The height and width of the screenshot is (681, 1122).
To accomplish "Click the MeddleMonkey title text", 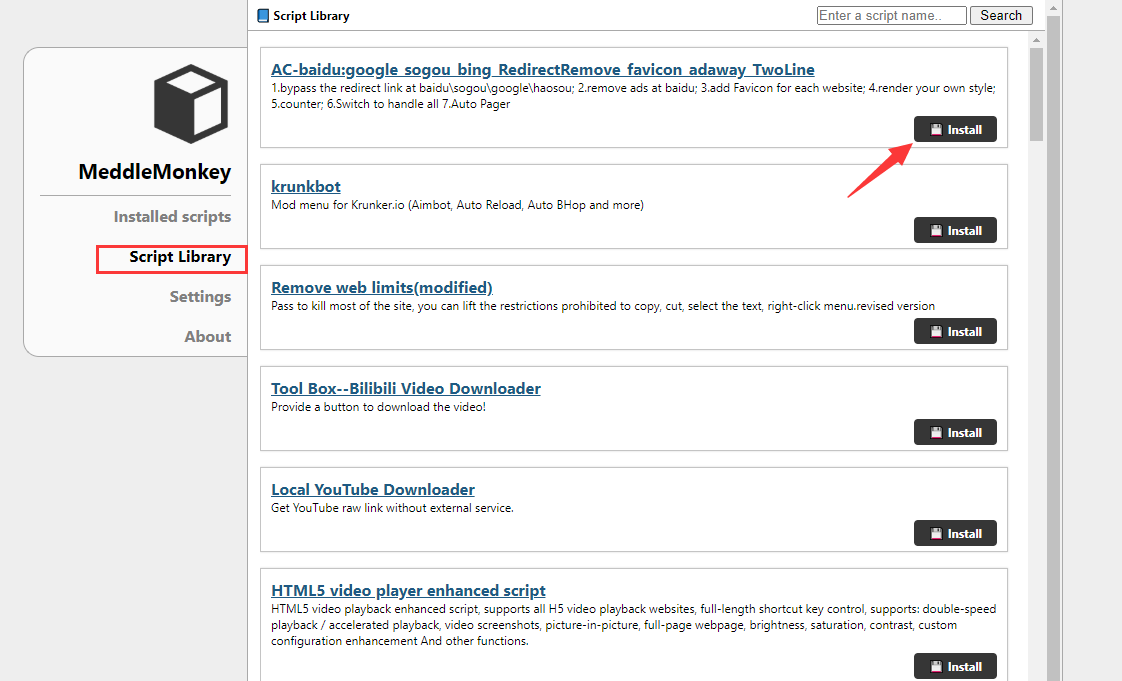I will tap(155, 172).
